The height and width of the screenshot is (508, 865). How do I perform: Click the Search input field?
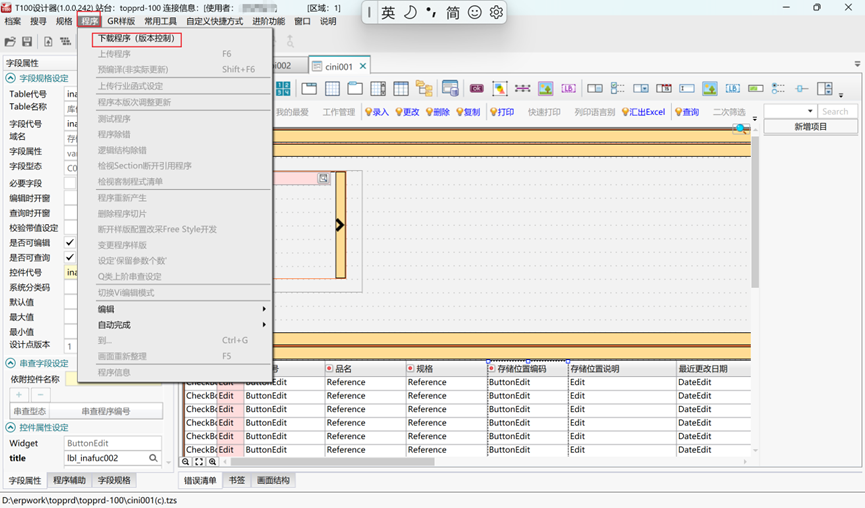(837, 111)
